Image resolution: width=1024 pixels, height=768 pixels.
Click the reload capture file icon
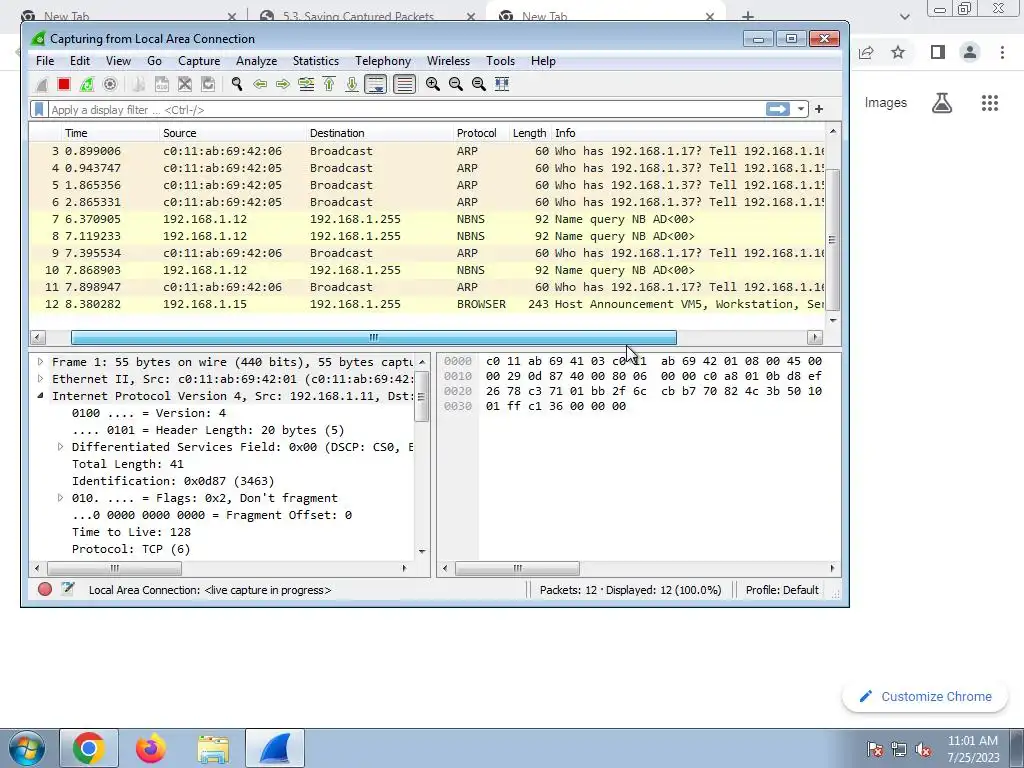(208, 84)
